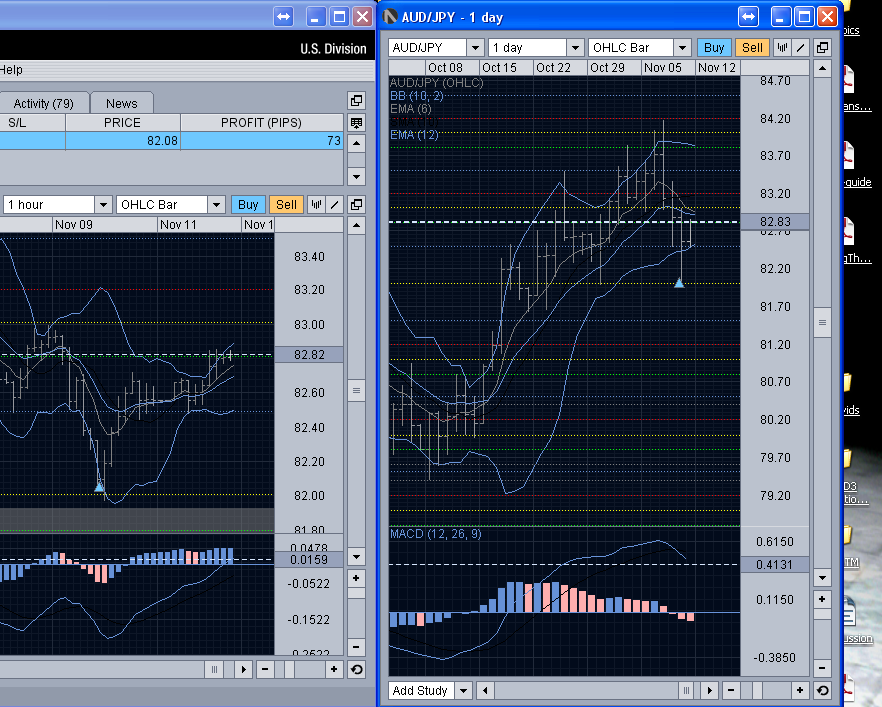882x707 pixels.
Task: Detach the AUD/JPY daily chart window
Action: (x=822, y=47)
